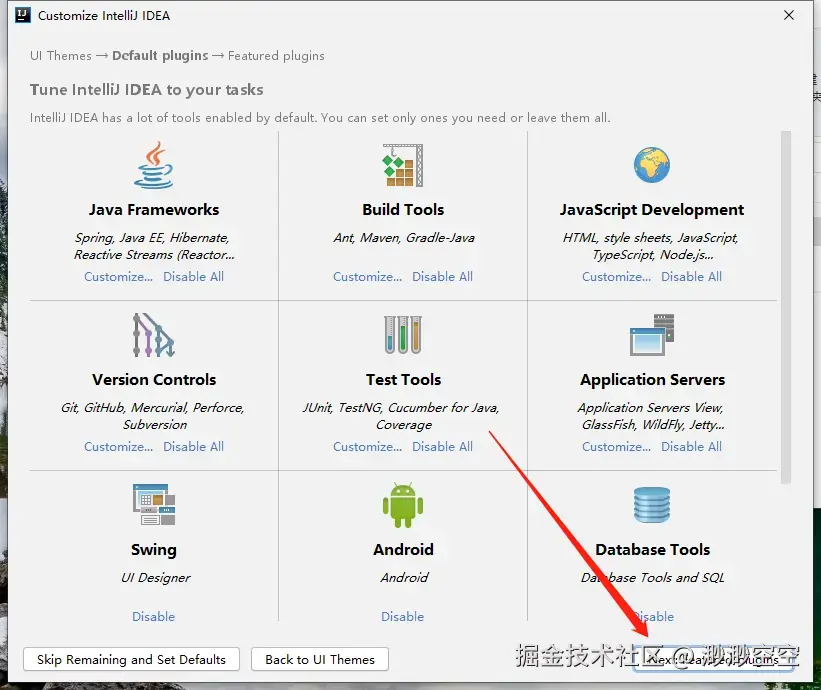Image resolution: width=821 pixels, height=690 pixels.
Task: Select Featured plugins breadcrumb step
Action: (x=276, y=55)
